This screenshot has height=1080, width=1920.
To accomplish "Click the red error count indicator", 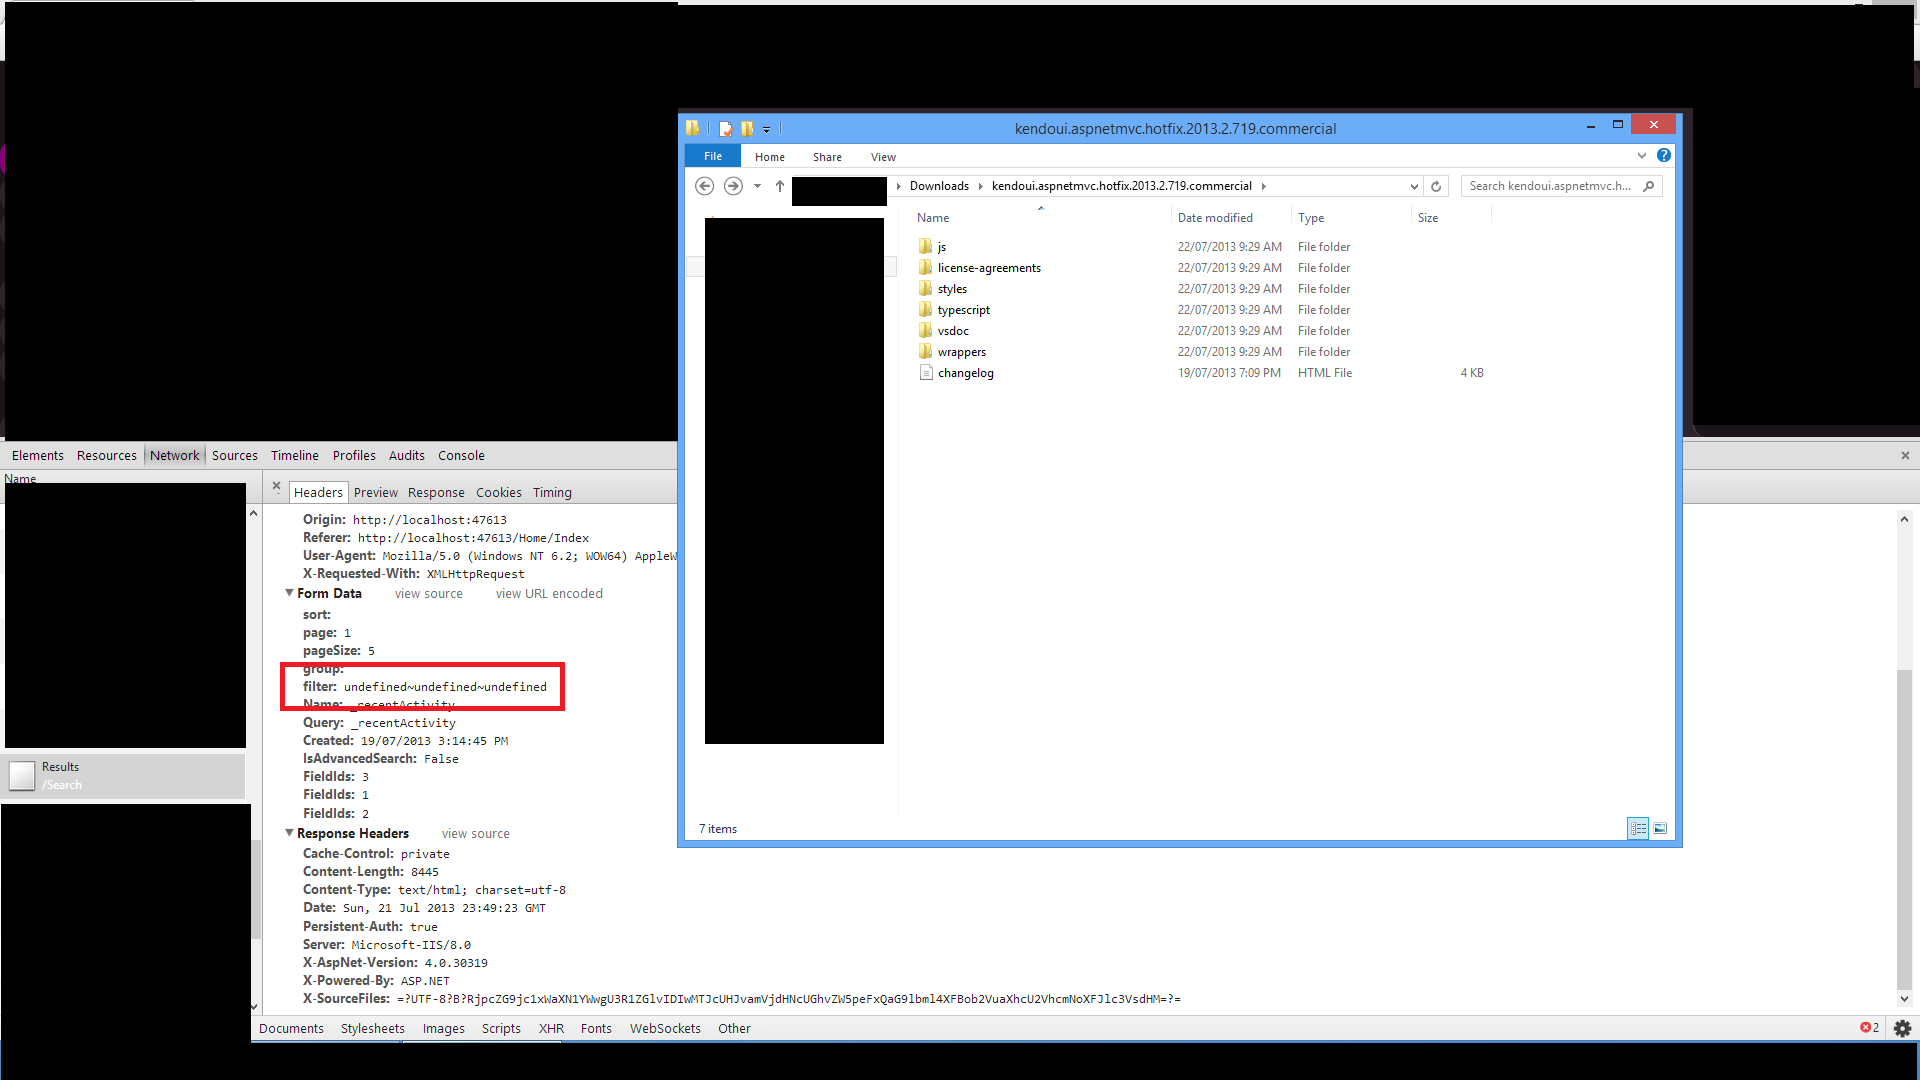I will coord(1869,1028).
